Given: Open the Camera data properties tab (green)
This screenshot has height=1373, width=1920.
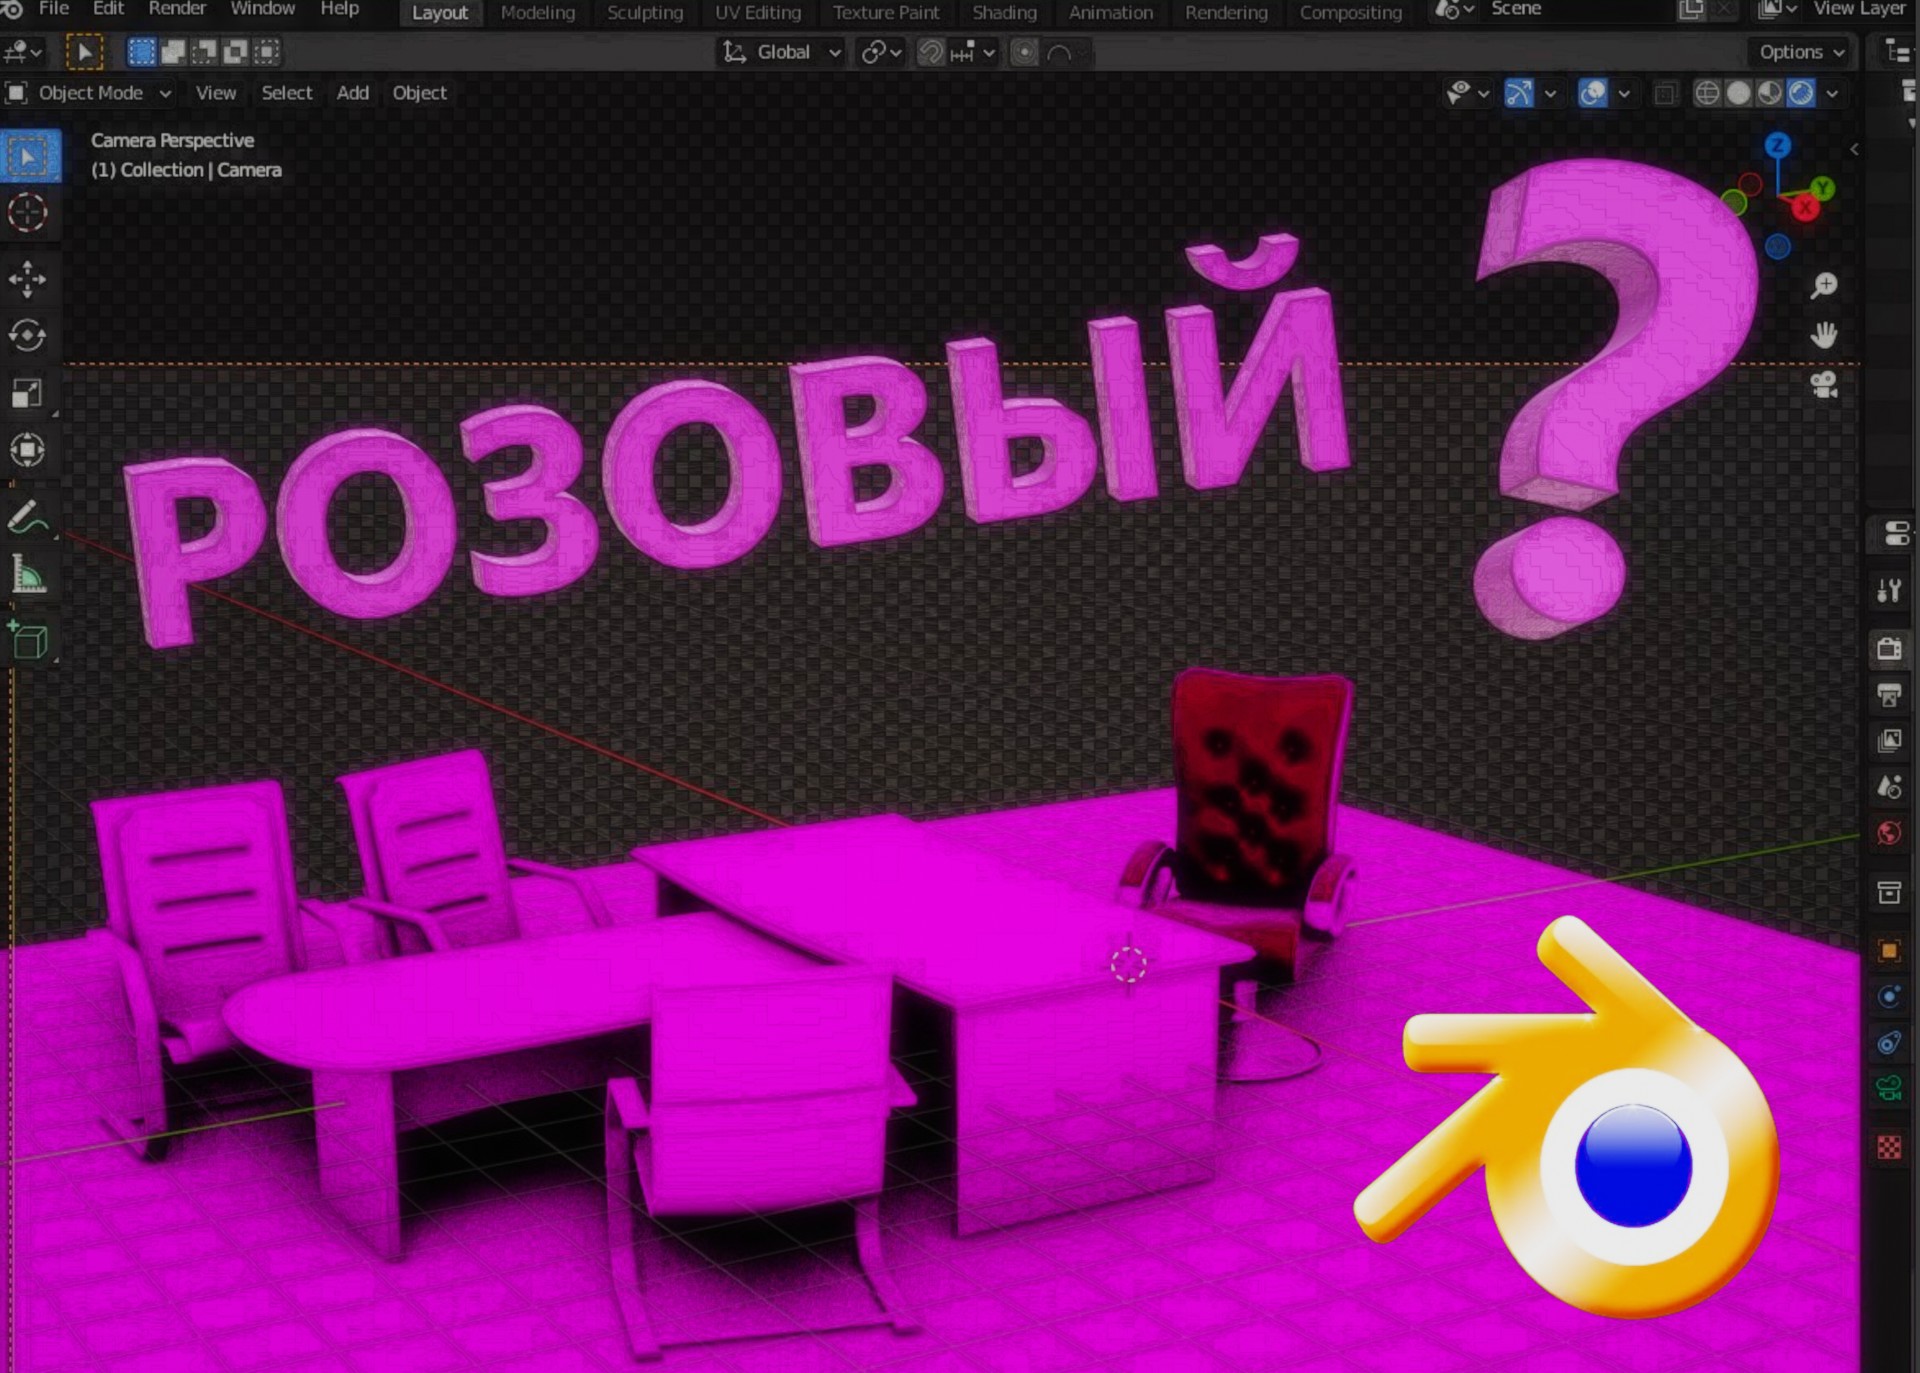Looking at the screenshot, I should (1889, 1088).
